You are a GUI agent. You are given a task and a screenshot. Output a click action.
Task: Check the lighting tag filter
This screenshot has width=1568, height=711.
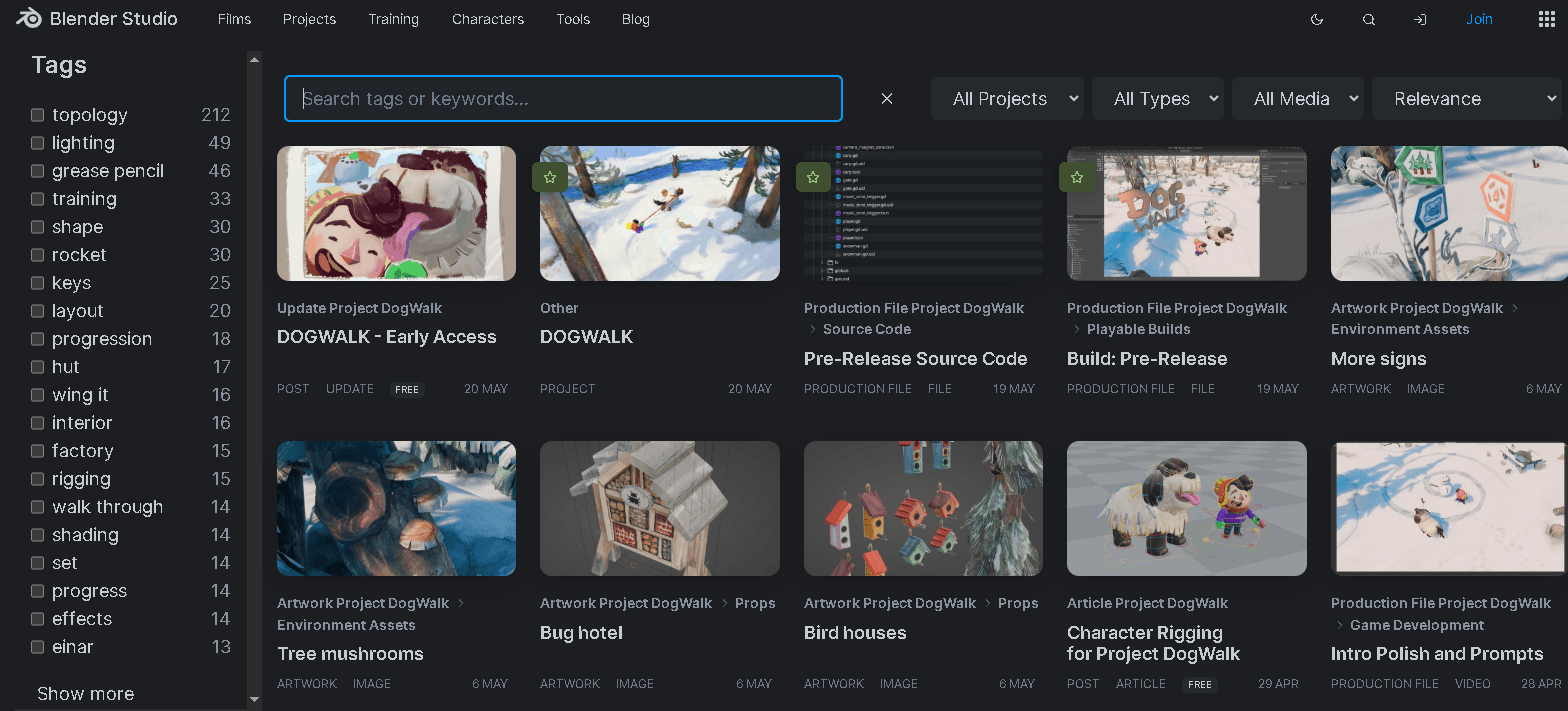(37, 143)
